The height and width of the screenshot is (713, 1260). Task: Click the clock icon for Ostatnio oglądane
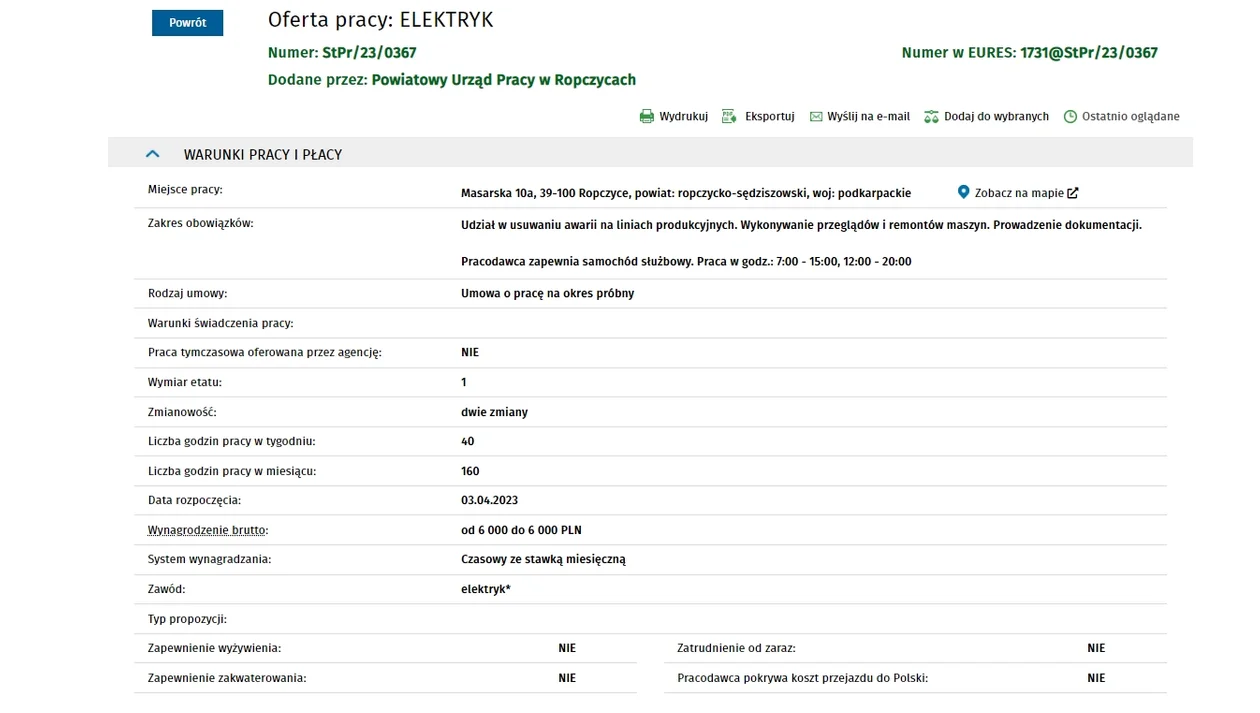(1070, 117)
